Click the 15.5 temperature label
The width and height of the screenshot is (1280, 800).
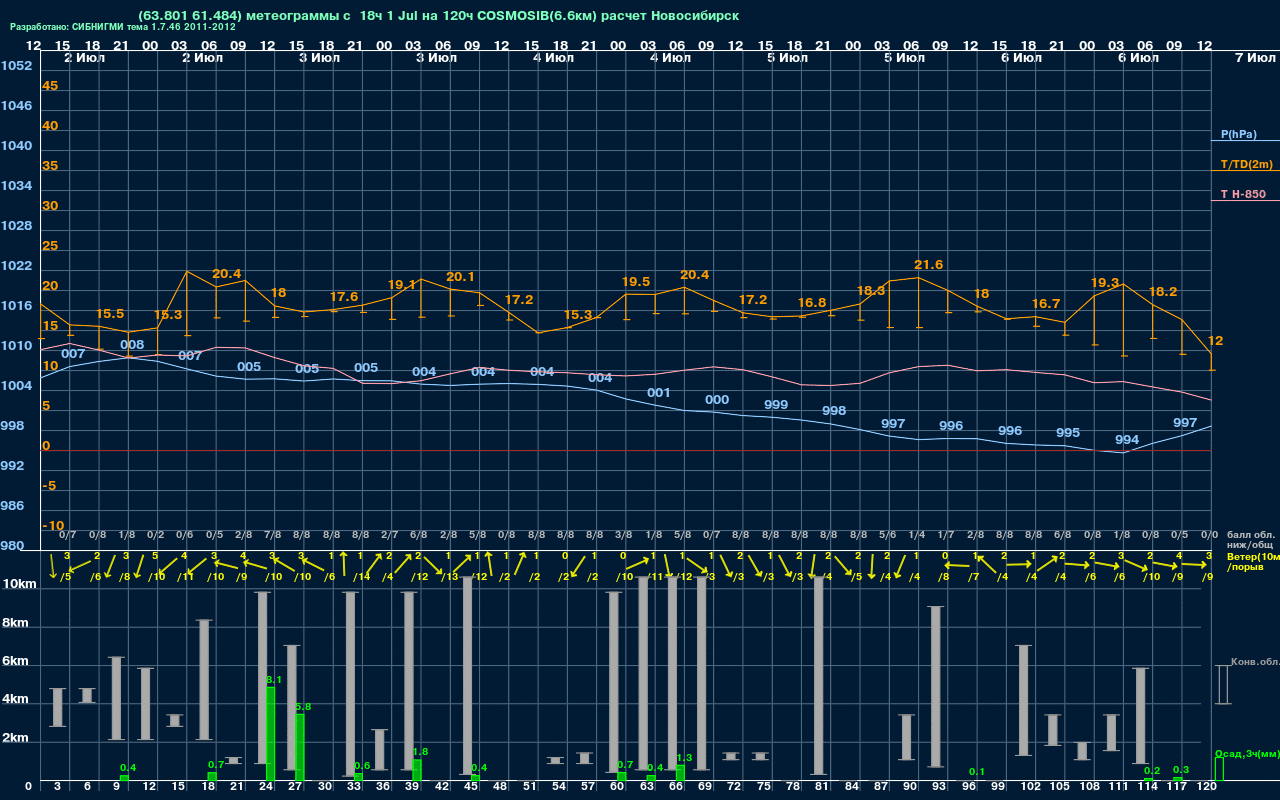point(110,314)
